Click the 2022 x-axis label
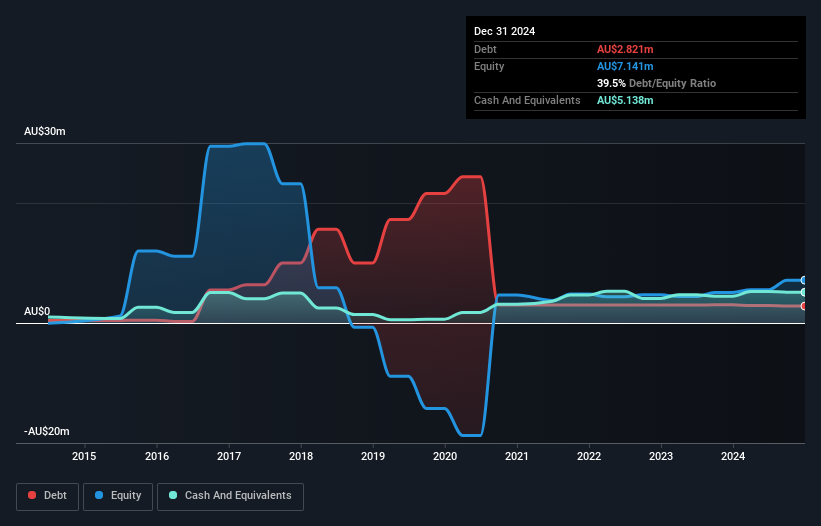 point(589,456)
